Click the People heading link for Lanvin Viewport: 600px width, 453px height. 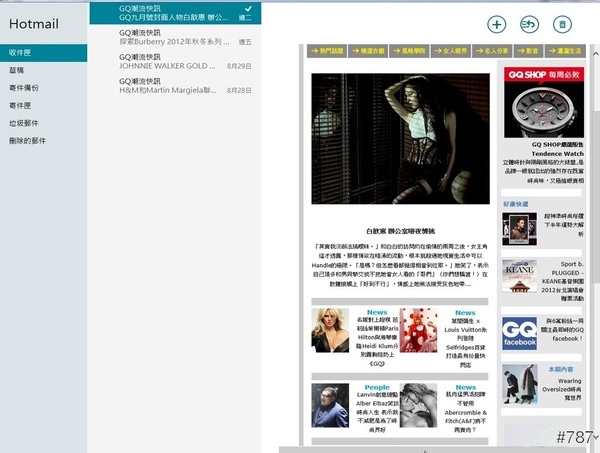point(377,387)
